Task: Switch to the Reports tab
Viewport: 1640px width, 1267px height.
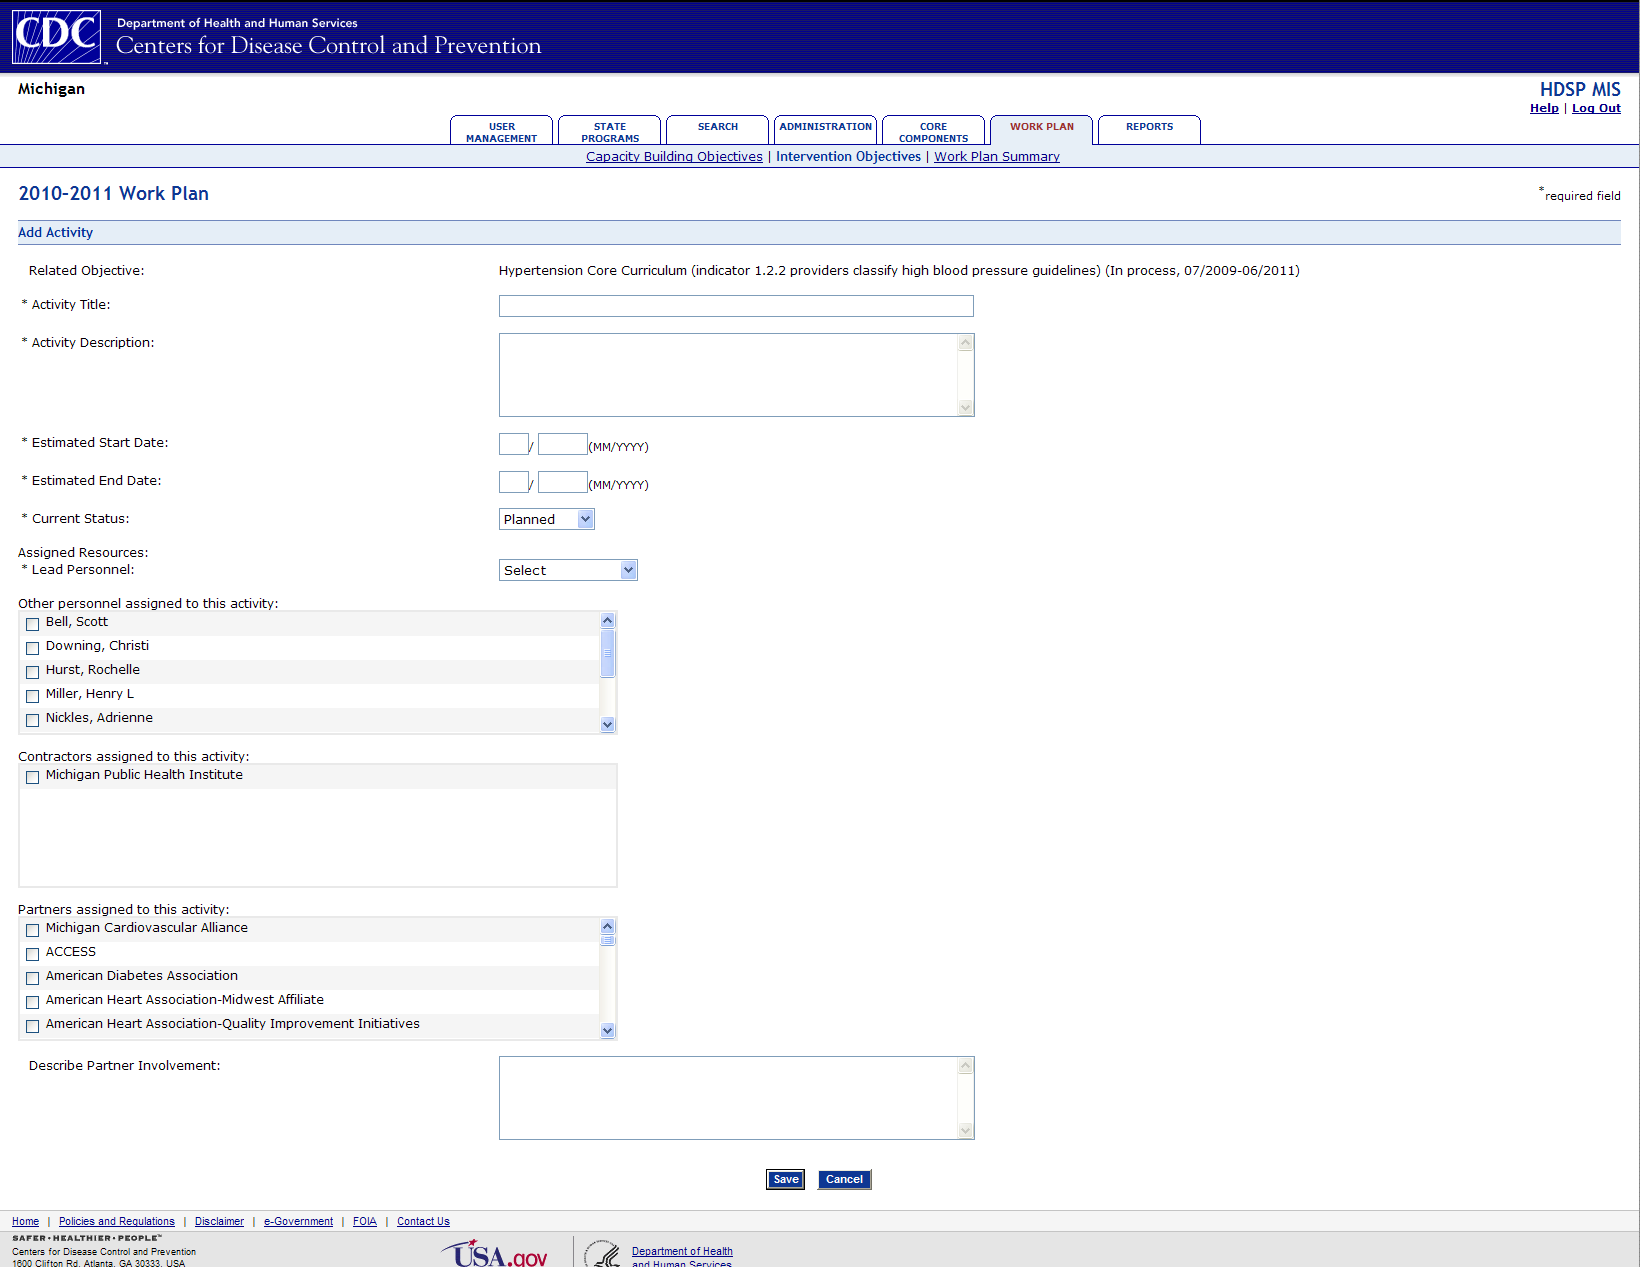Action: point(1149,129)
